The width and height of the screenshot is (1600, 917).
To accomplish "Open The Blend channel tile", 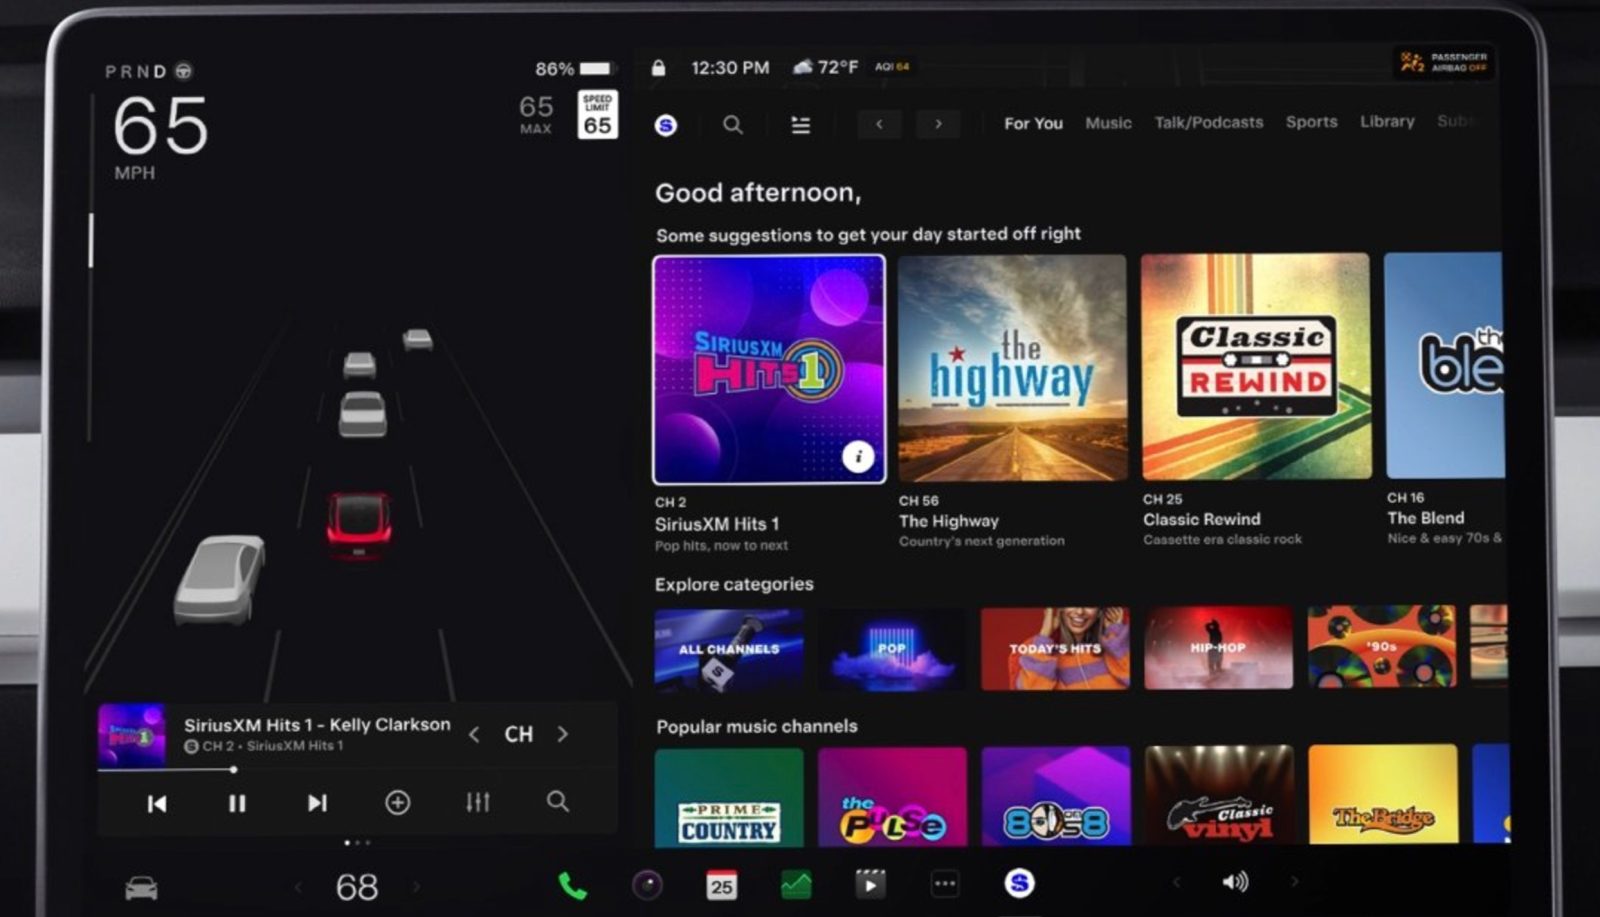I will (x=1444, y=365).
